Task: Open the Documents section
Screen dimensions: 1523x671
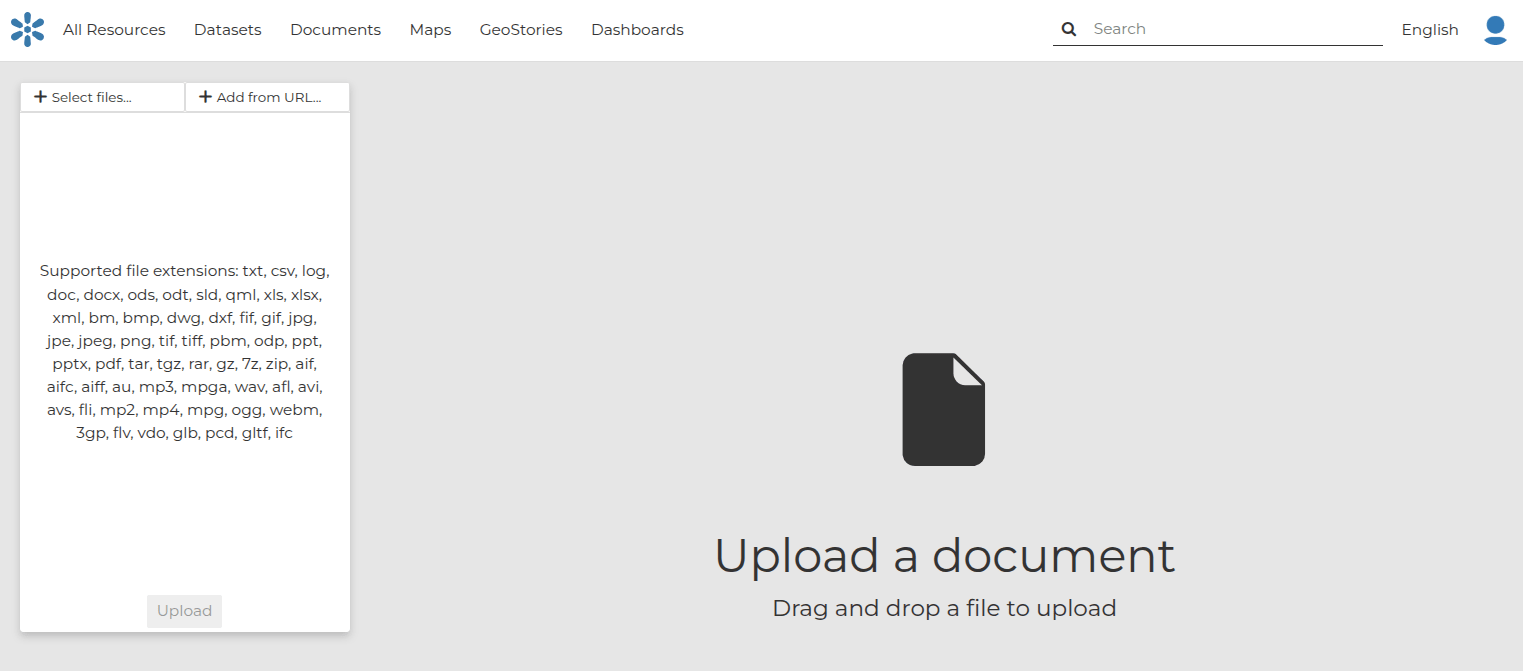Action: tap(335, 30)
